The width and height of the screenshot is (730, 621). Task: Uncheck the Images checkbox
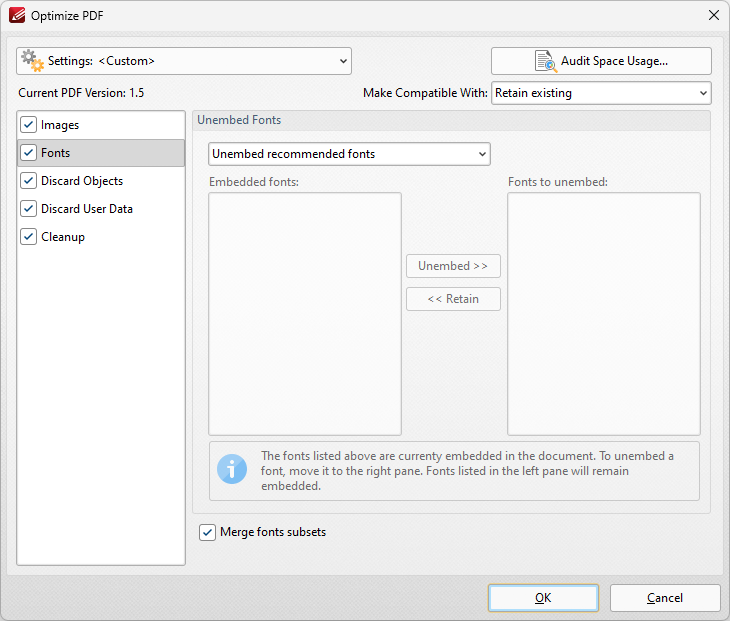pos(28,125)
